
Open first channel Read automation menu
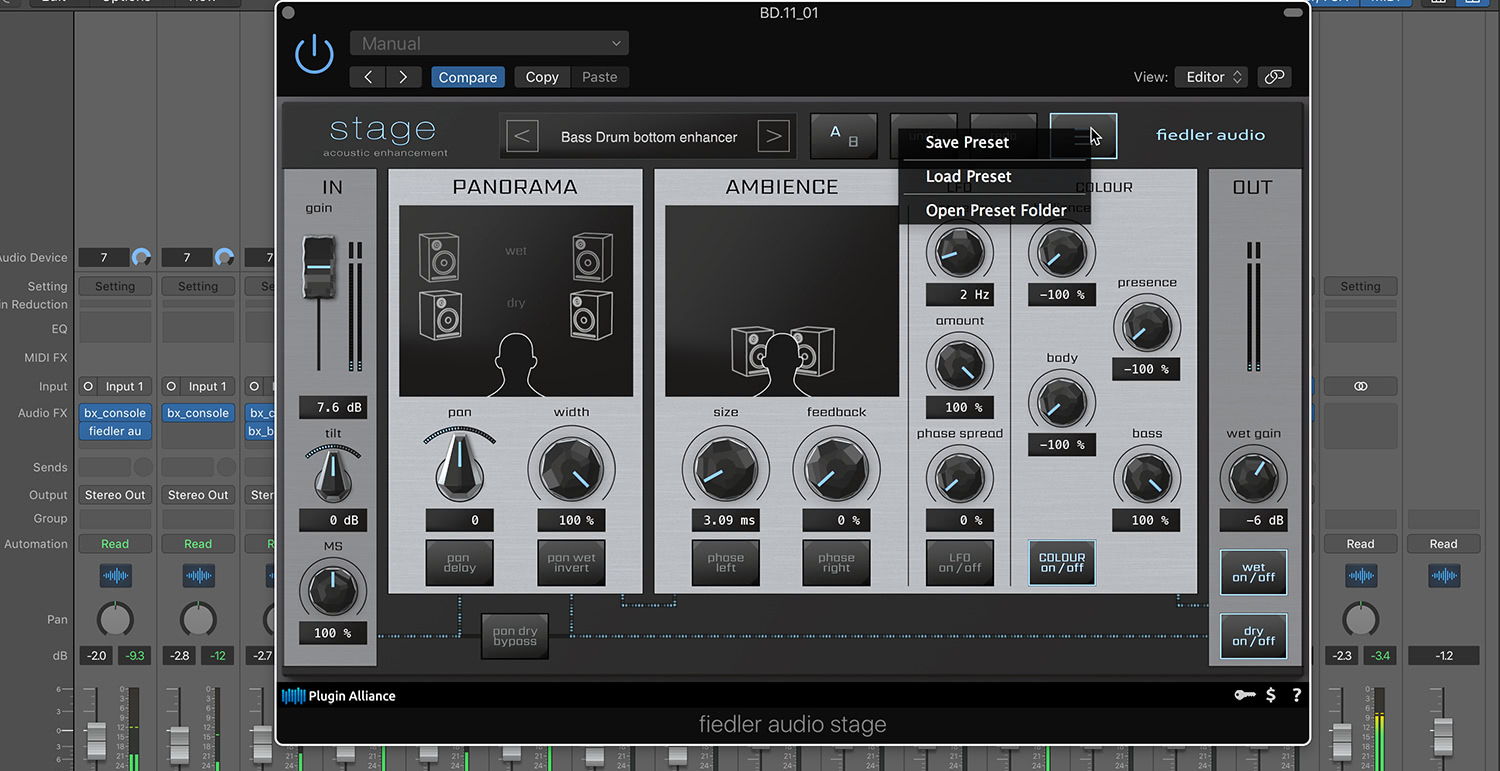[115, 544]
